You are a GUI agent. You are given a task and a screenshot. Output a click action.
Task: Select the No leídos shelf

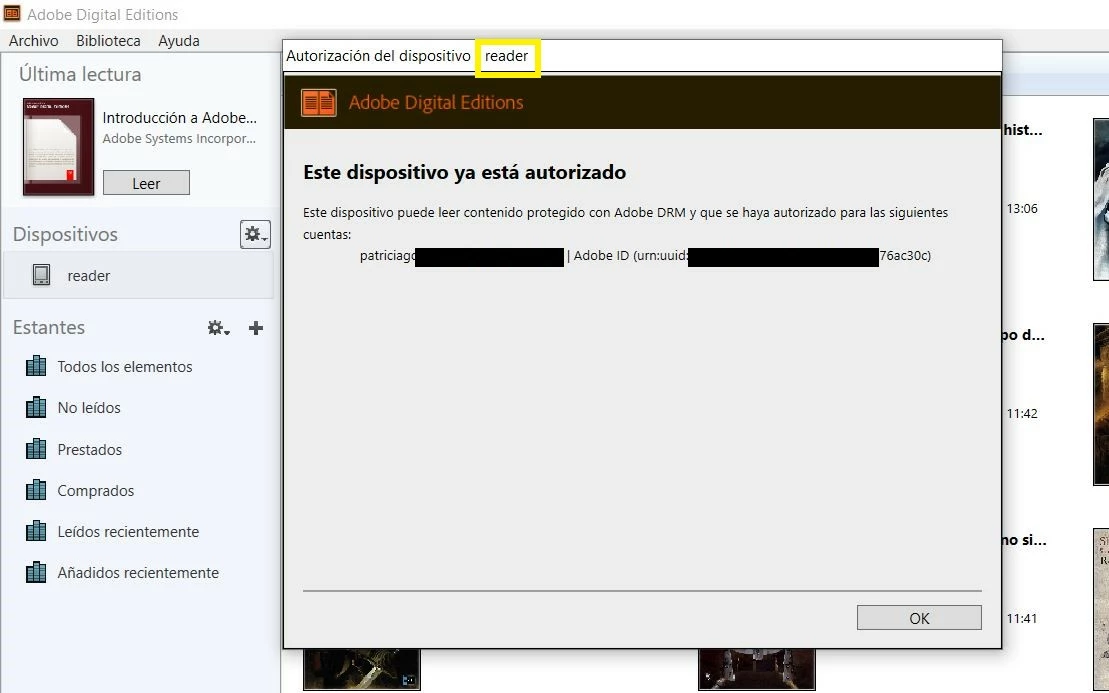coord(89,407)
